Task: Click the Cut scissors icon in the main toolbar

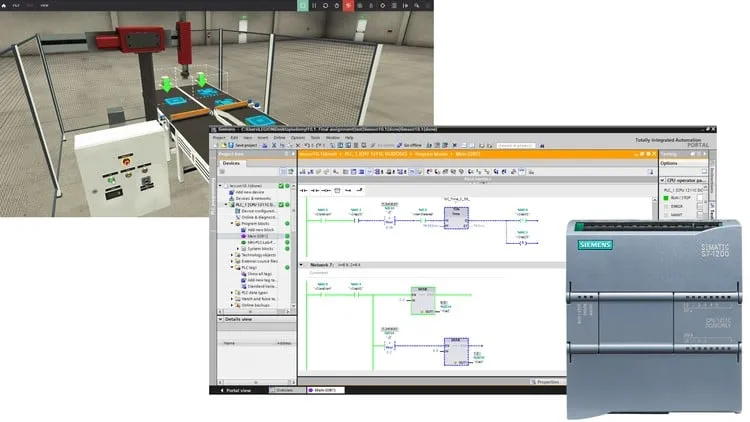Action: click(x=274, y=145)
